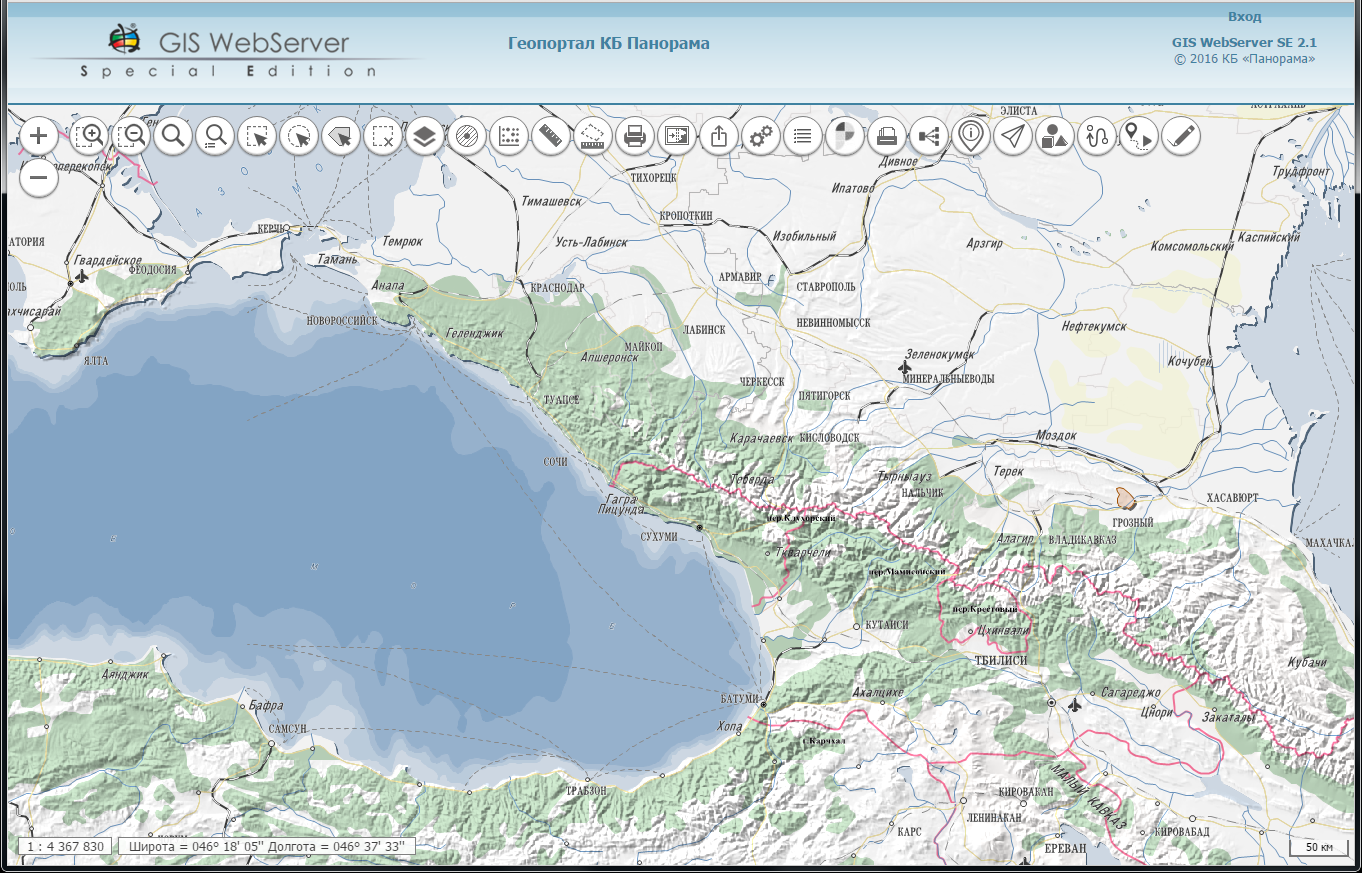Image resolution: width=1362 pixels, height=873 pixels.
Task: Select objects with rectangular frame tool
Action: (x=258, y=136)
